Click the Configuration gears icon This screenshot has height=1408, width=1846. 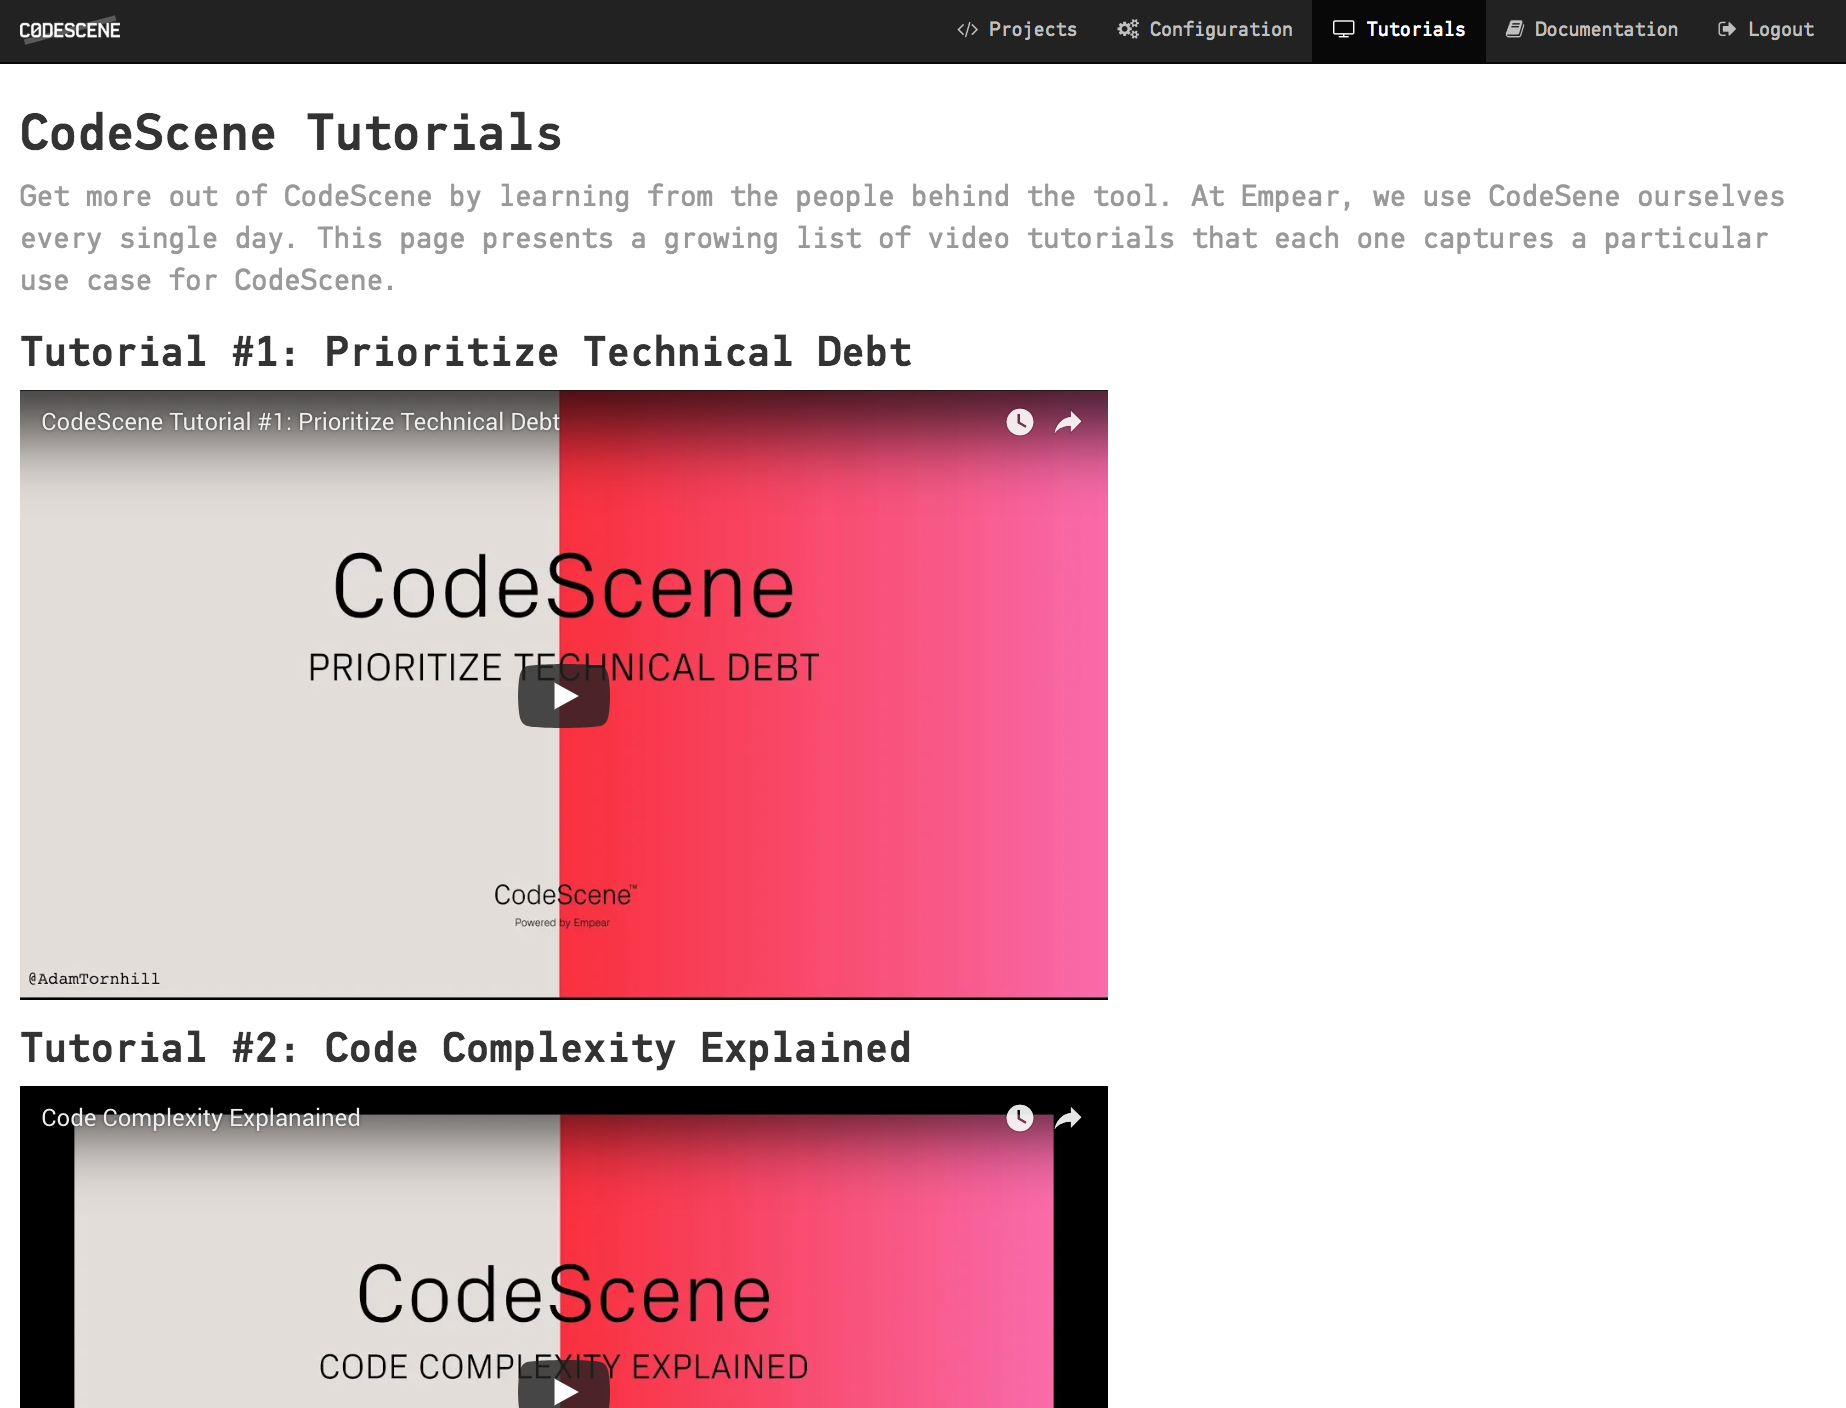pyautogui.click(x=1128, y=29)
